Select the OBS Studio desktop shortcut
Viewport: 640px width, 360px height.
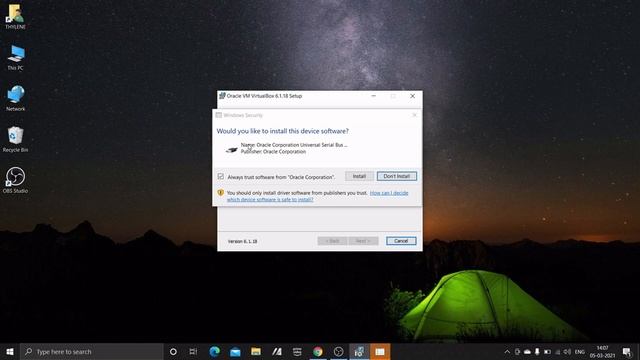click(x=16, y=180)
